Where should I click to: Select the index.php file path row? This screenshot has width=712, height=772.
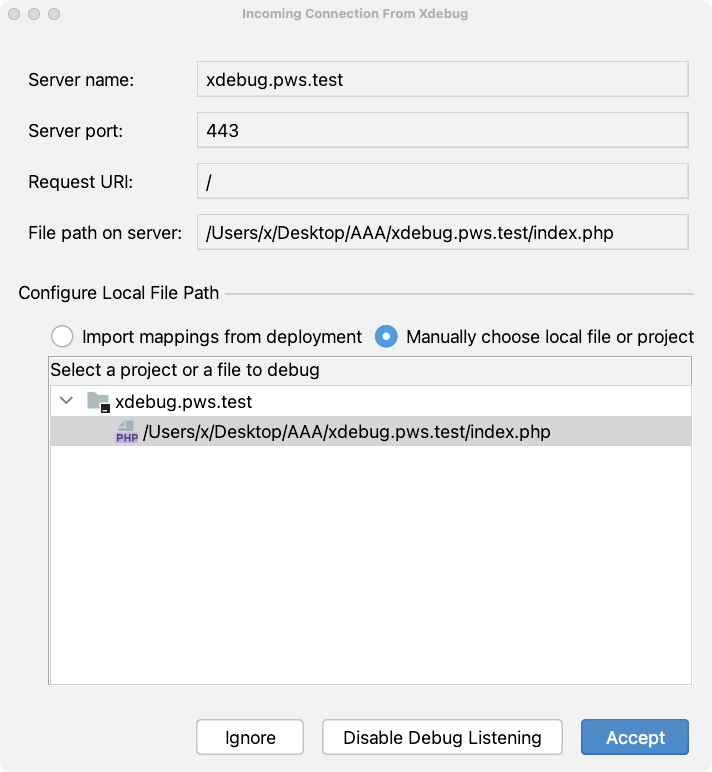[371, 431]
